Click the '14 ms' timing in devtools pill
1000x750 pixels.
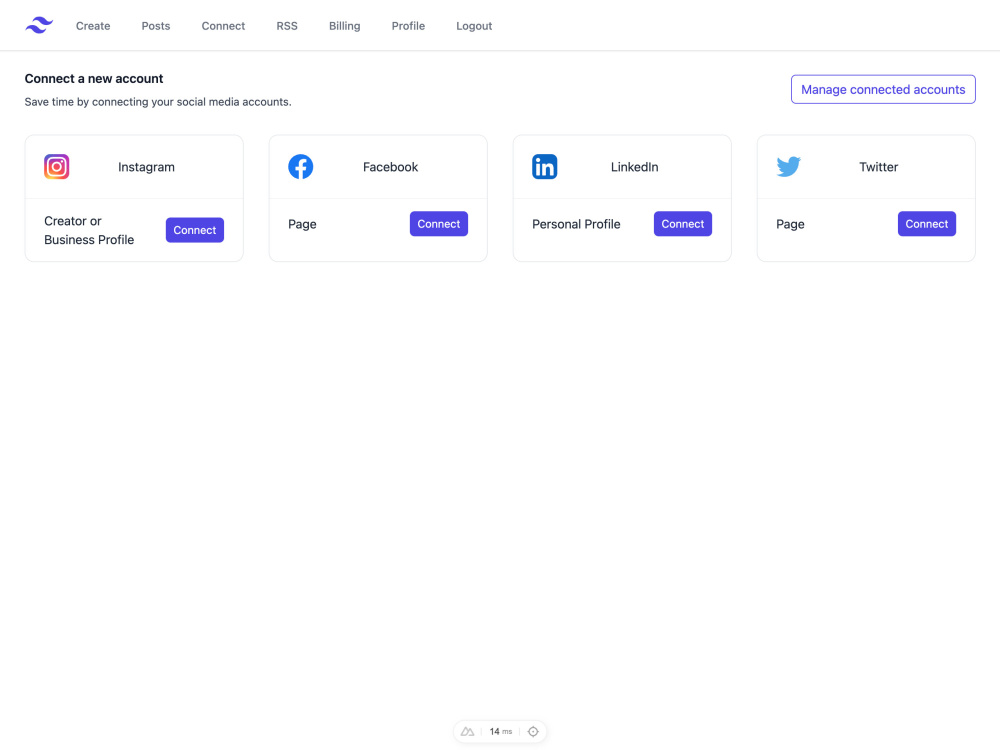point(501,732)
